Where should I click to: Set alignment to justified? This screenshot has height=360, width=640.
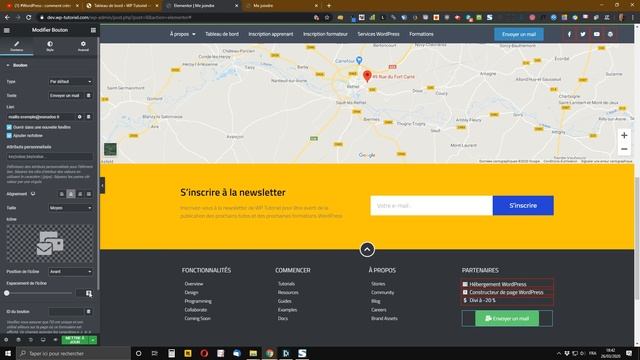pos(89,194)
